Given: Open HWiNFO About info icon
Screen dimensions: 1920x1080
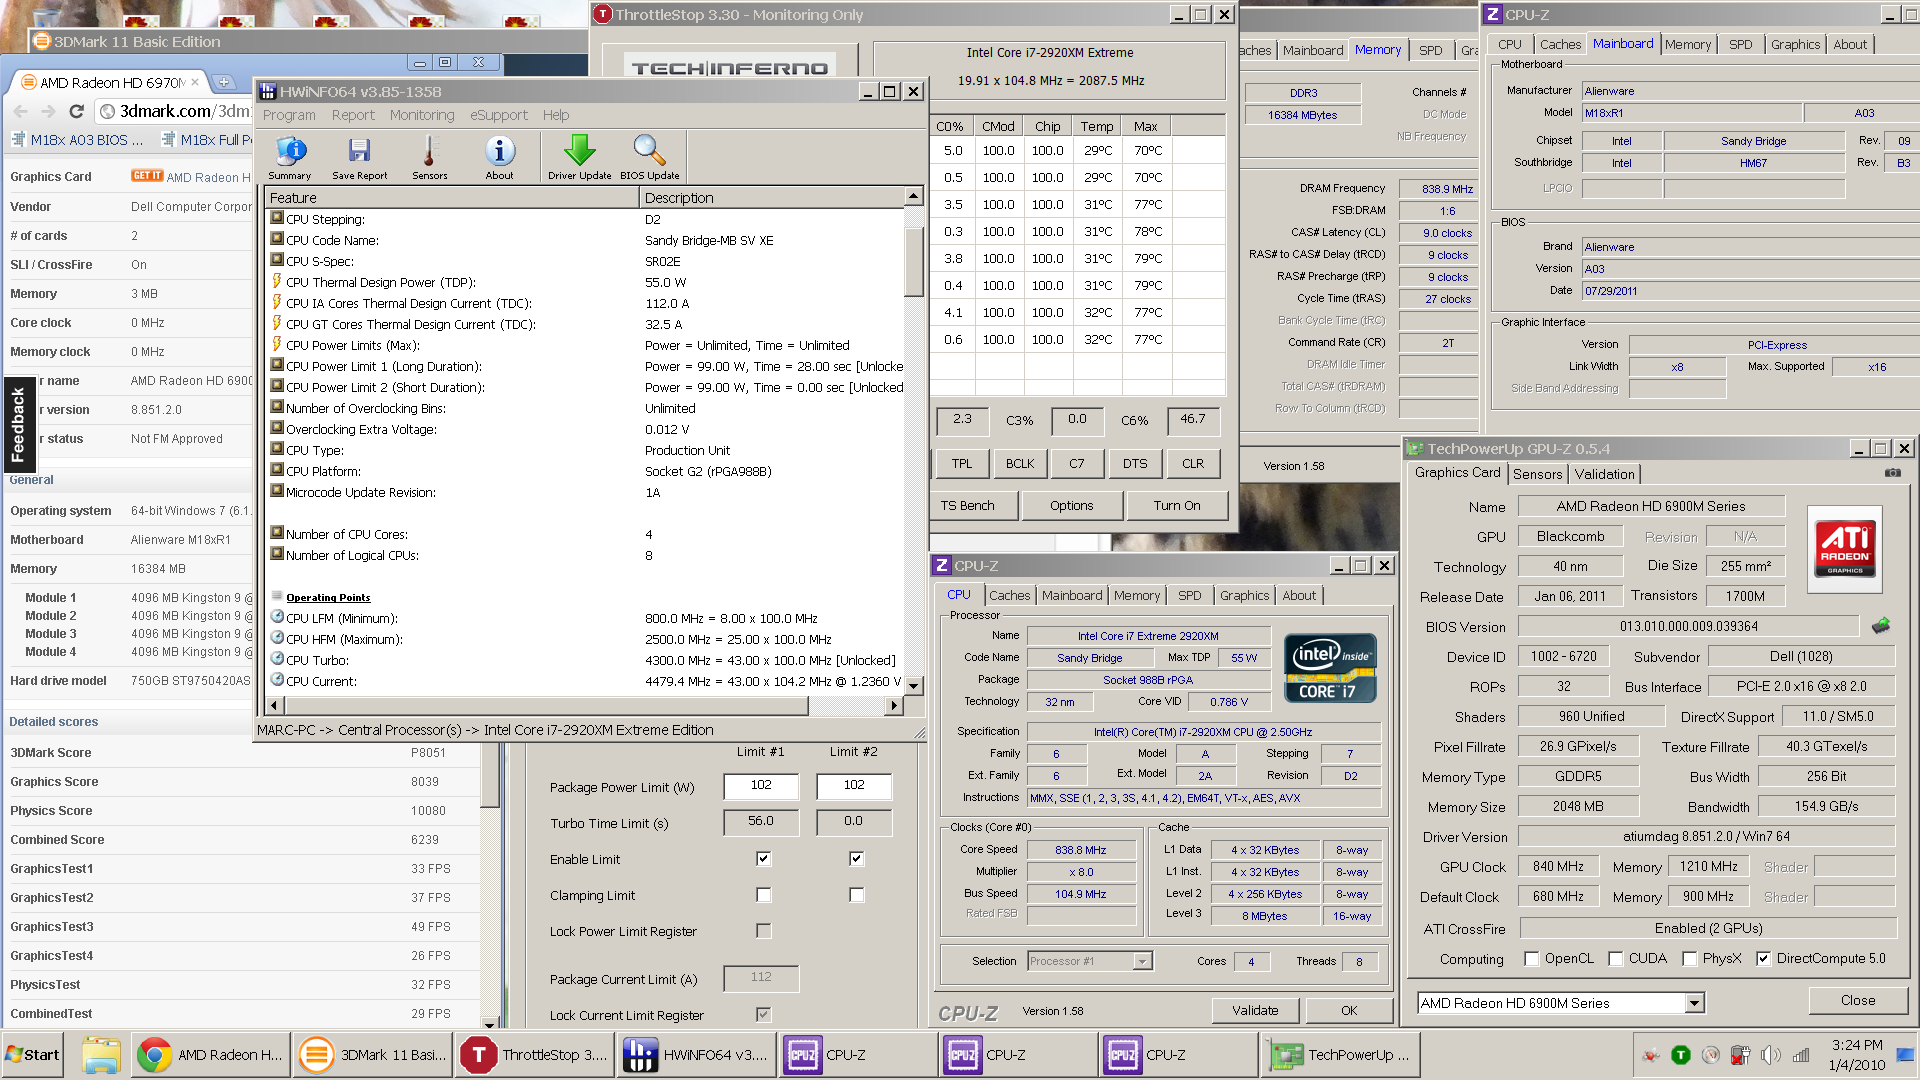Looking at the screenshot, I should pos(499,157).
